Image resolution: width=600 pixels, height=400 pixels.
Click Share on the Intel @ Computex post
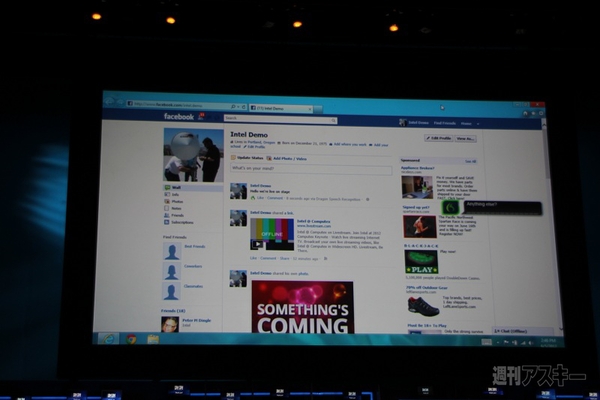tap(284, 258)
